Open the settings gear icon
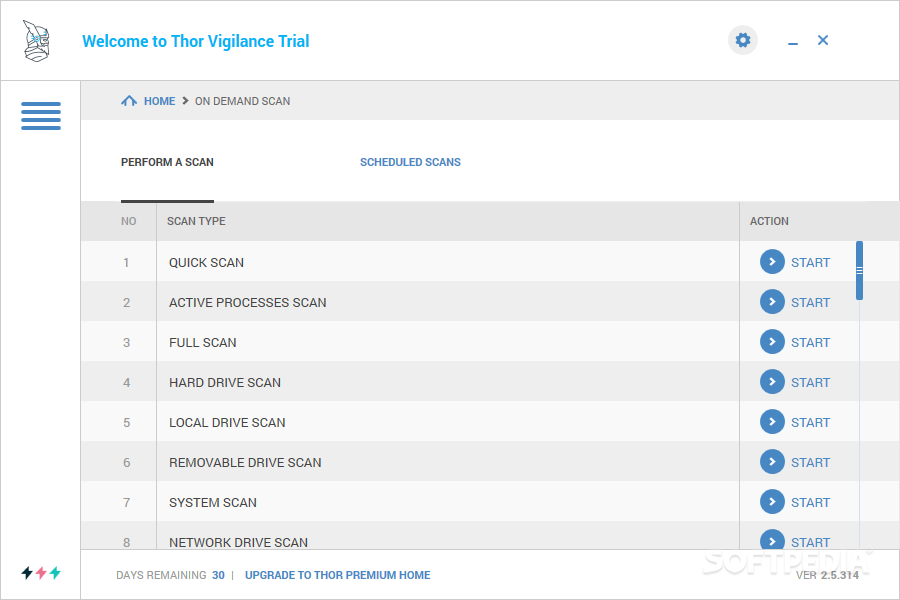900x600 pixels. [x=743, y=40]
